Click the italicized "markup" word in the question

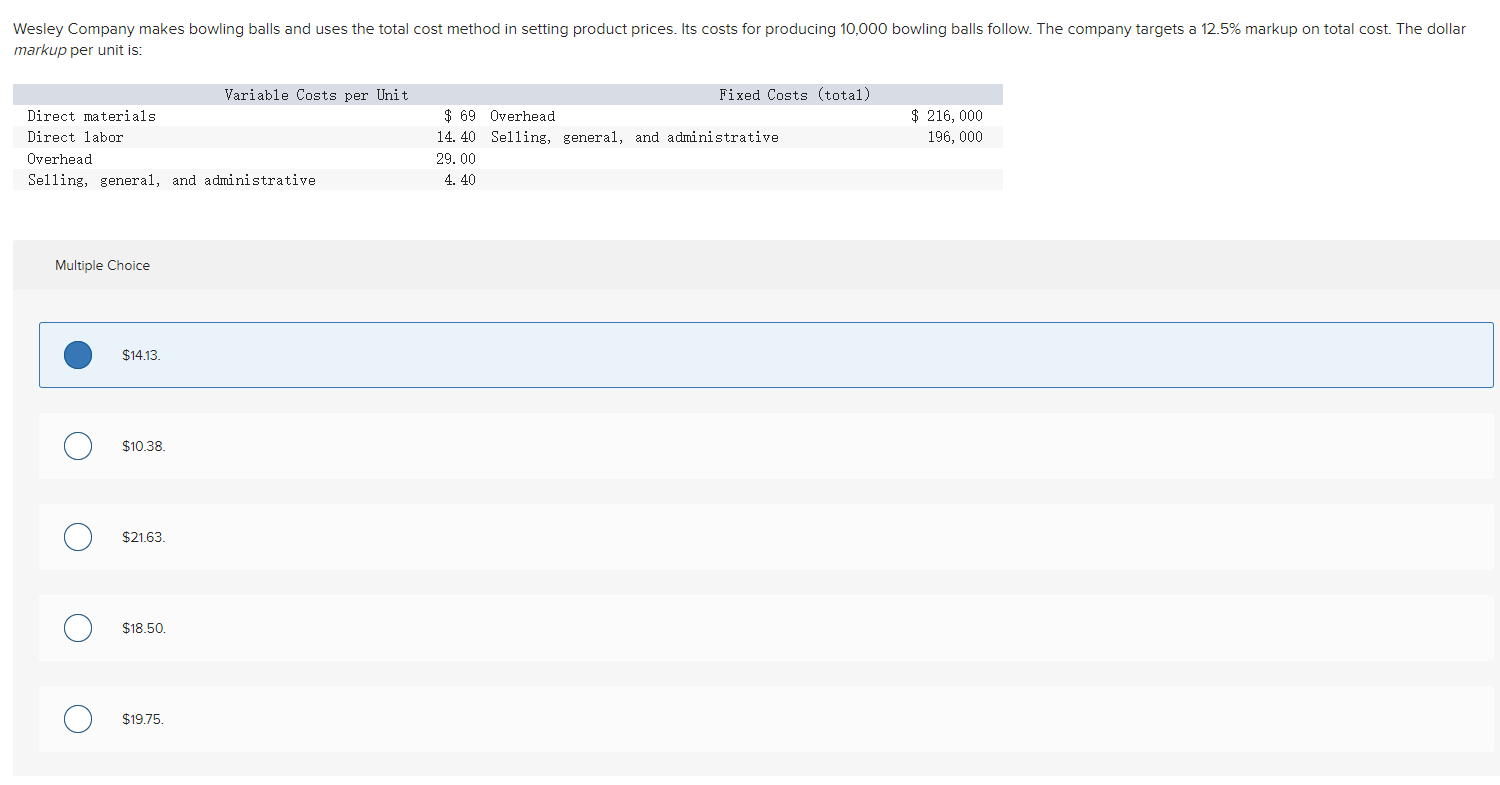click(x=39, y=50)
